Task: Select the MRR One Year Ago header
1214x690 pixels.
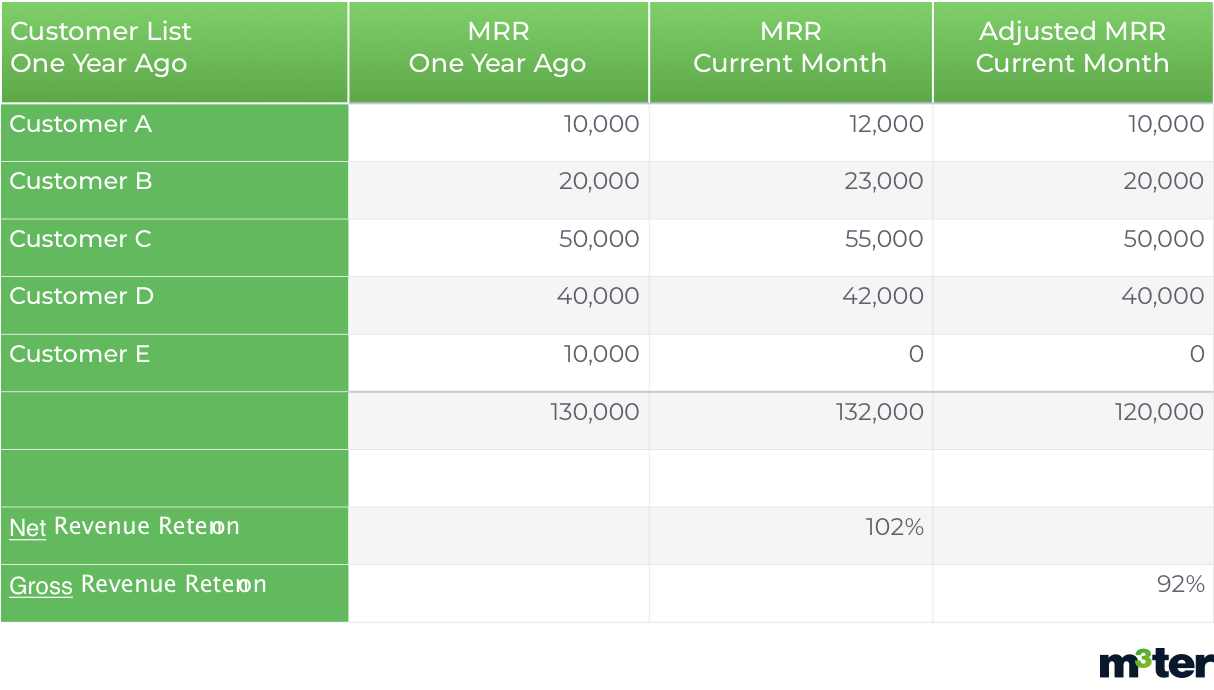Action: click(x=497, y=48)
